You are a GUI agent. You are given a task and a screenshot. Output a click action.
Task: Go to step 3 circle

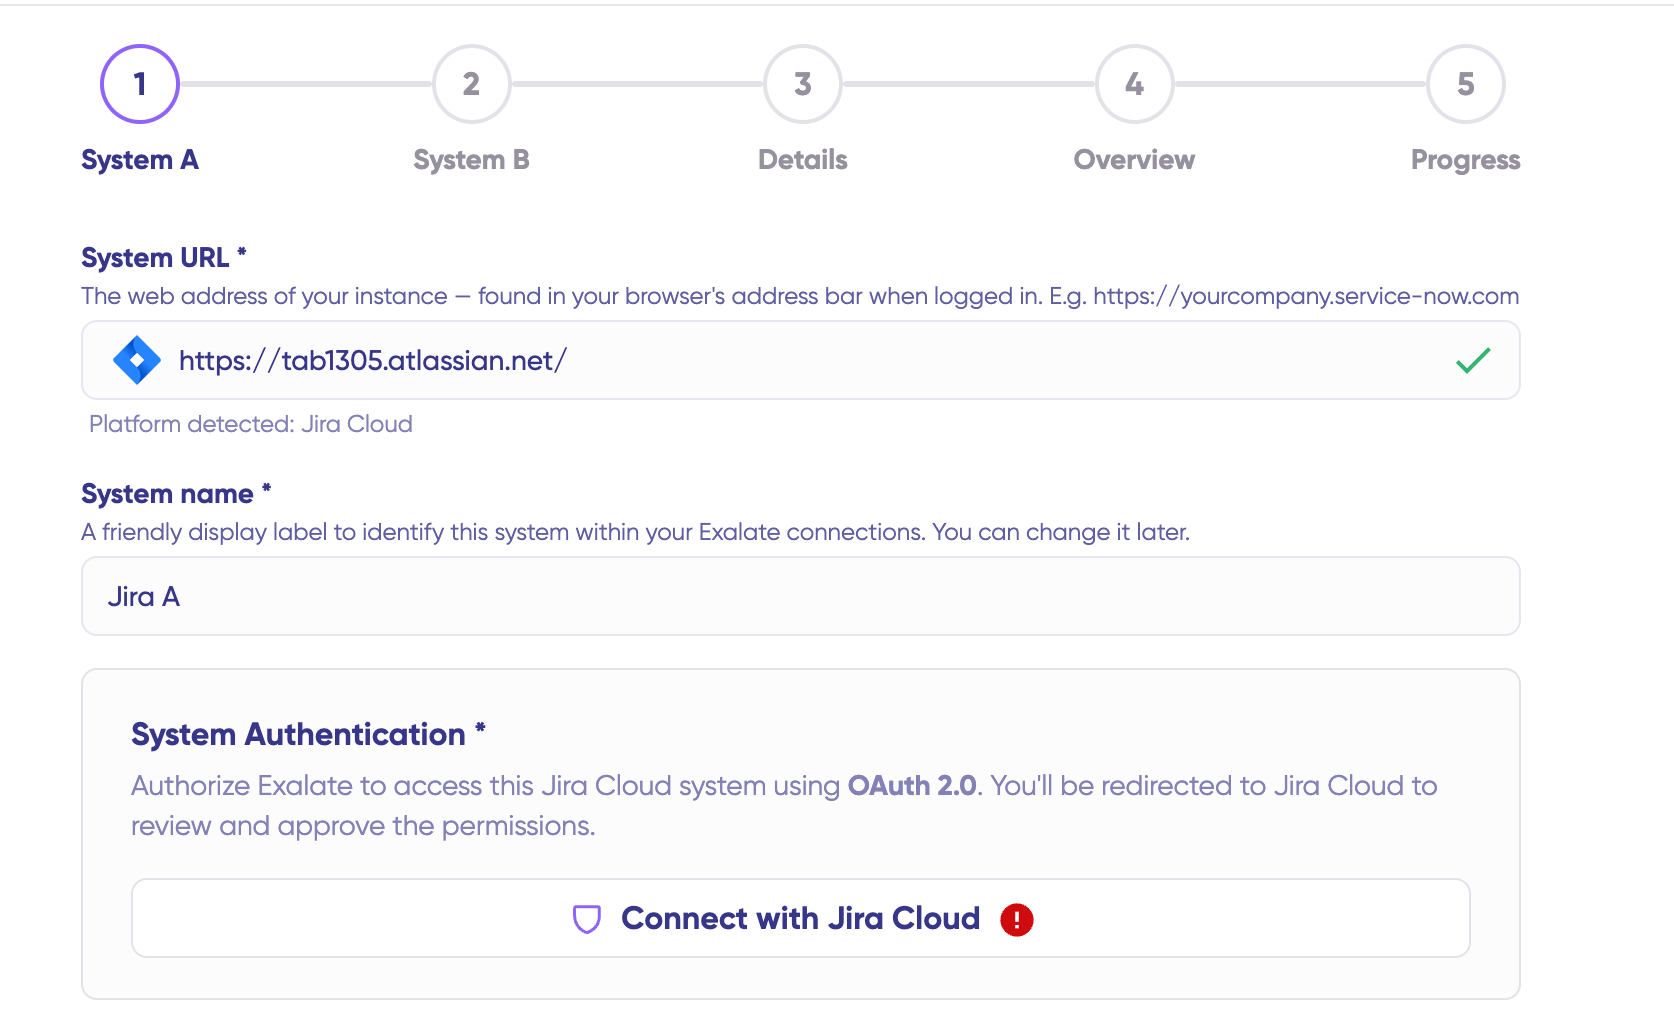pyautogui.click(x=803, y=84)
